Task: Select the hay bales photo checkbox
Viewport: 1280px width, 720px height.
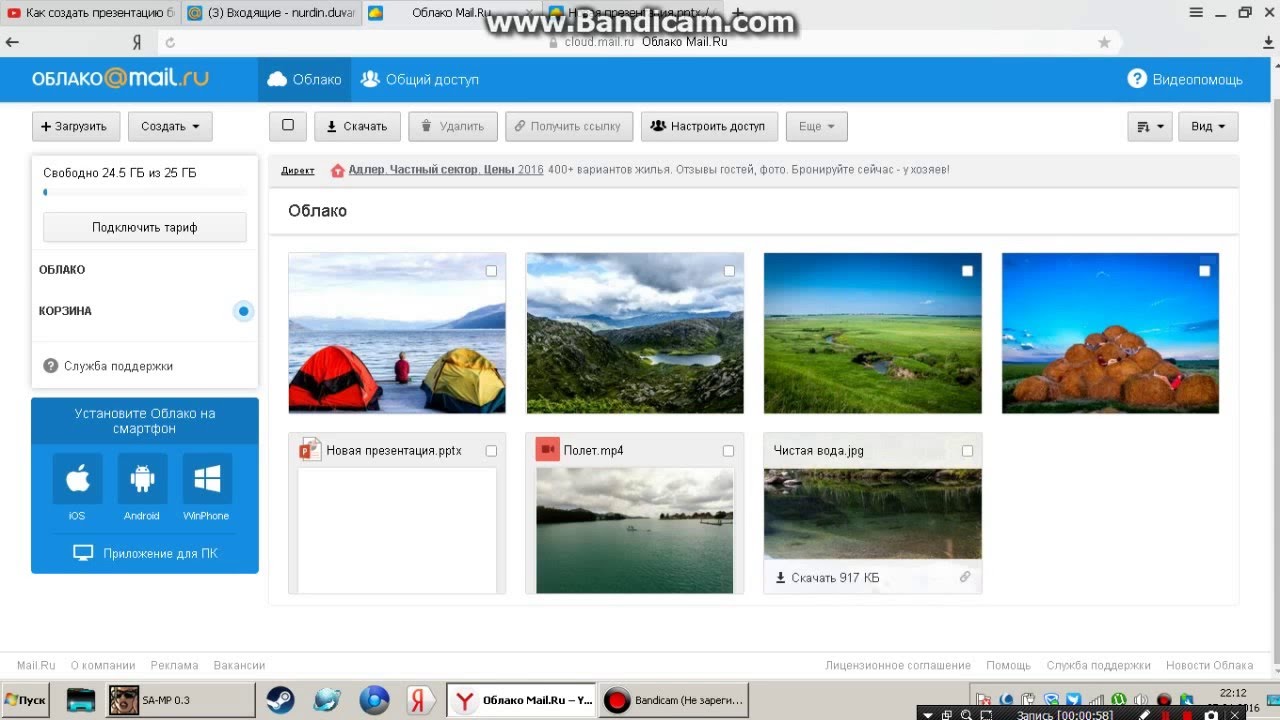Action: [1205, 271]
